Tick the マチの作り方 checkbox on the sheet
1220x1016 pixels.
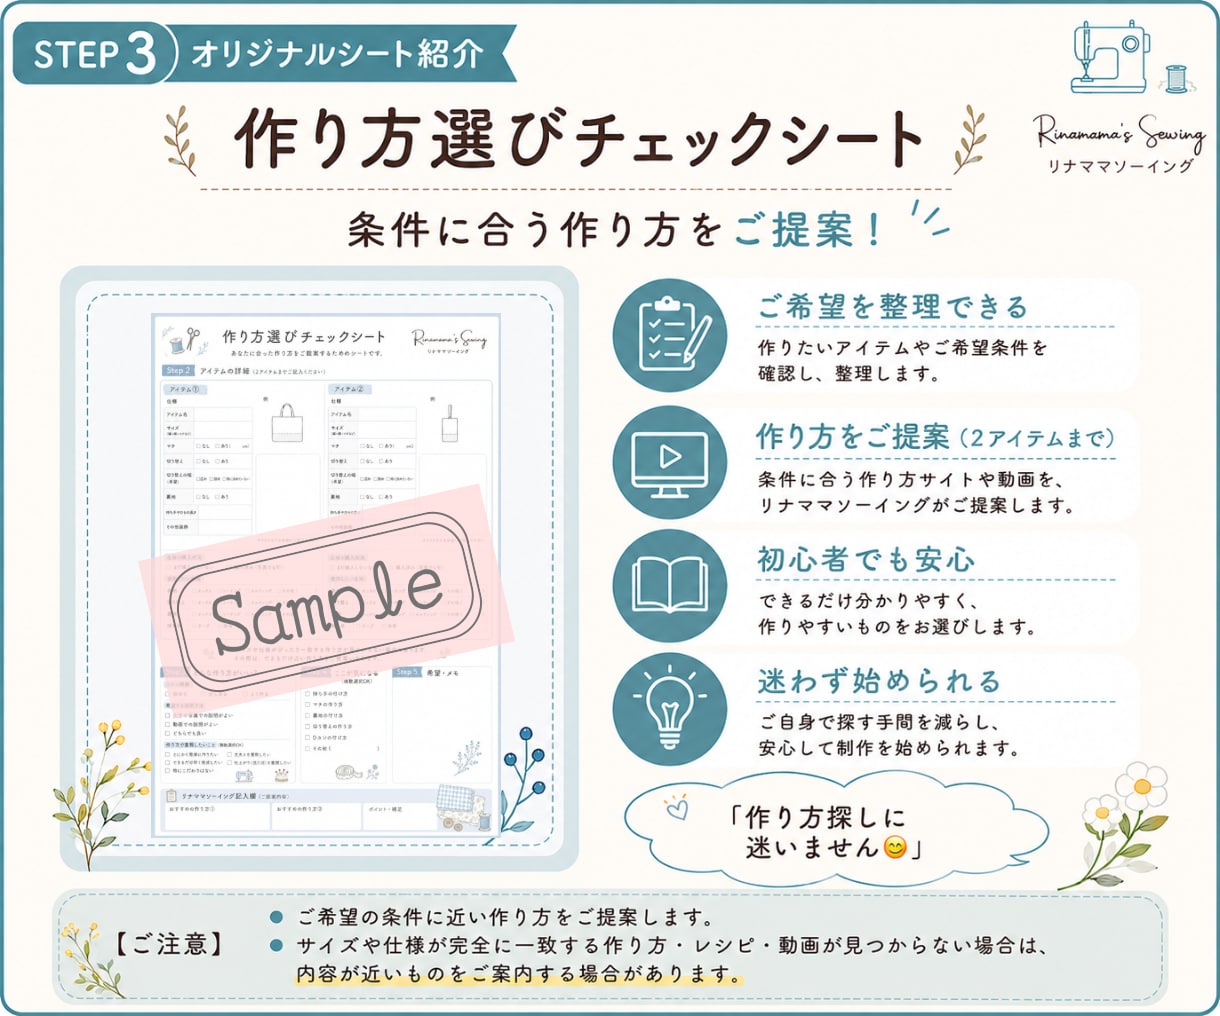pyautogui.click(x=307, y=704)
